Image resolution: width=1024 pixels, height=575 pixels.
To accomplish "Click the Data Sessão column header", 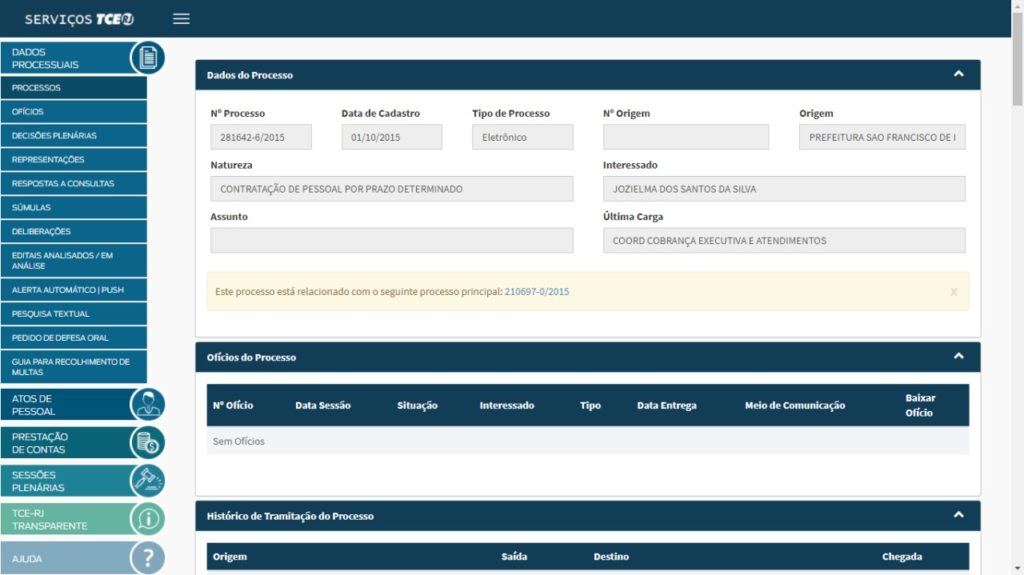I will [323, 405].
